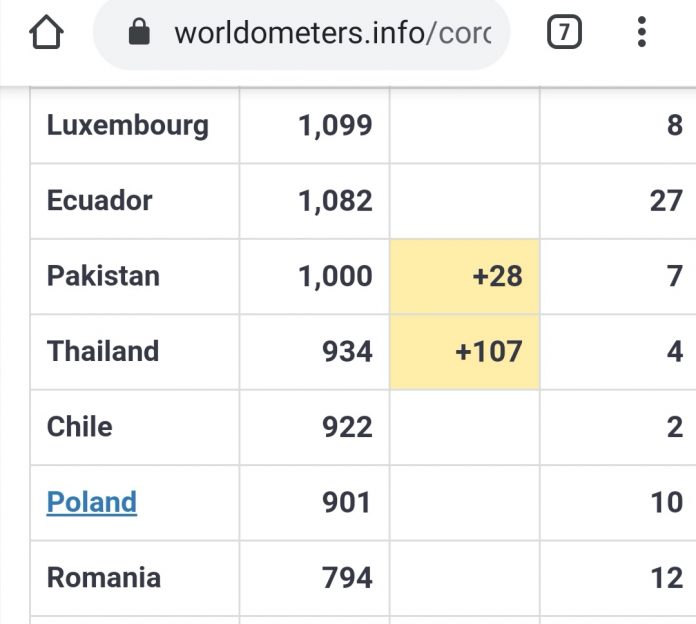The image size is (696, 624).
Task: Click Thailand's 934 cases value
Action: click(x=347, y=351)
